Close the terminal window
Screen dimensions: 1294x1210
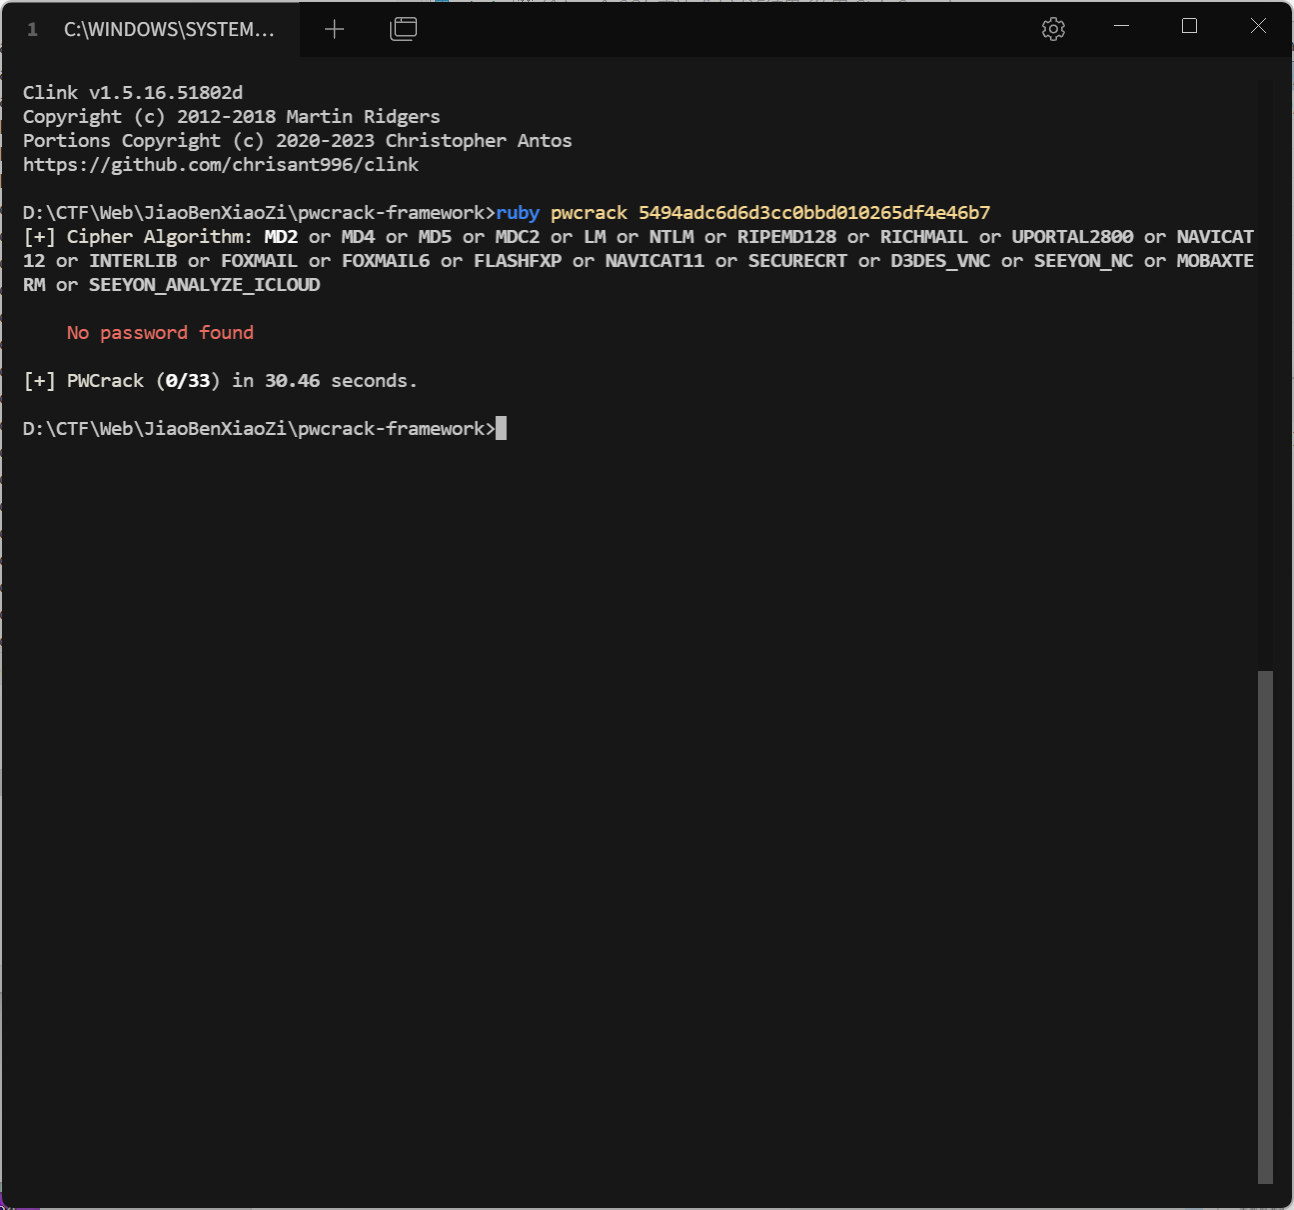pyautogui.click(x=1258, y=26)
